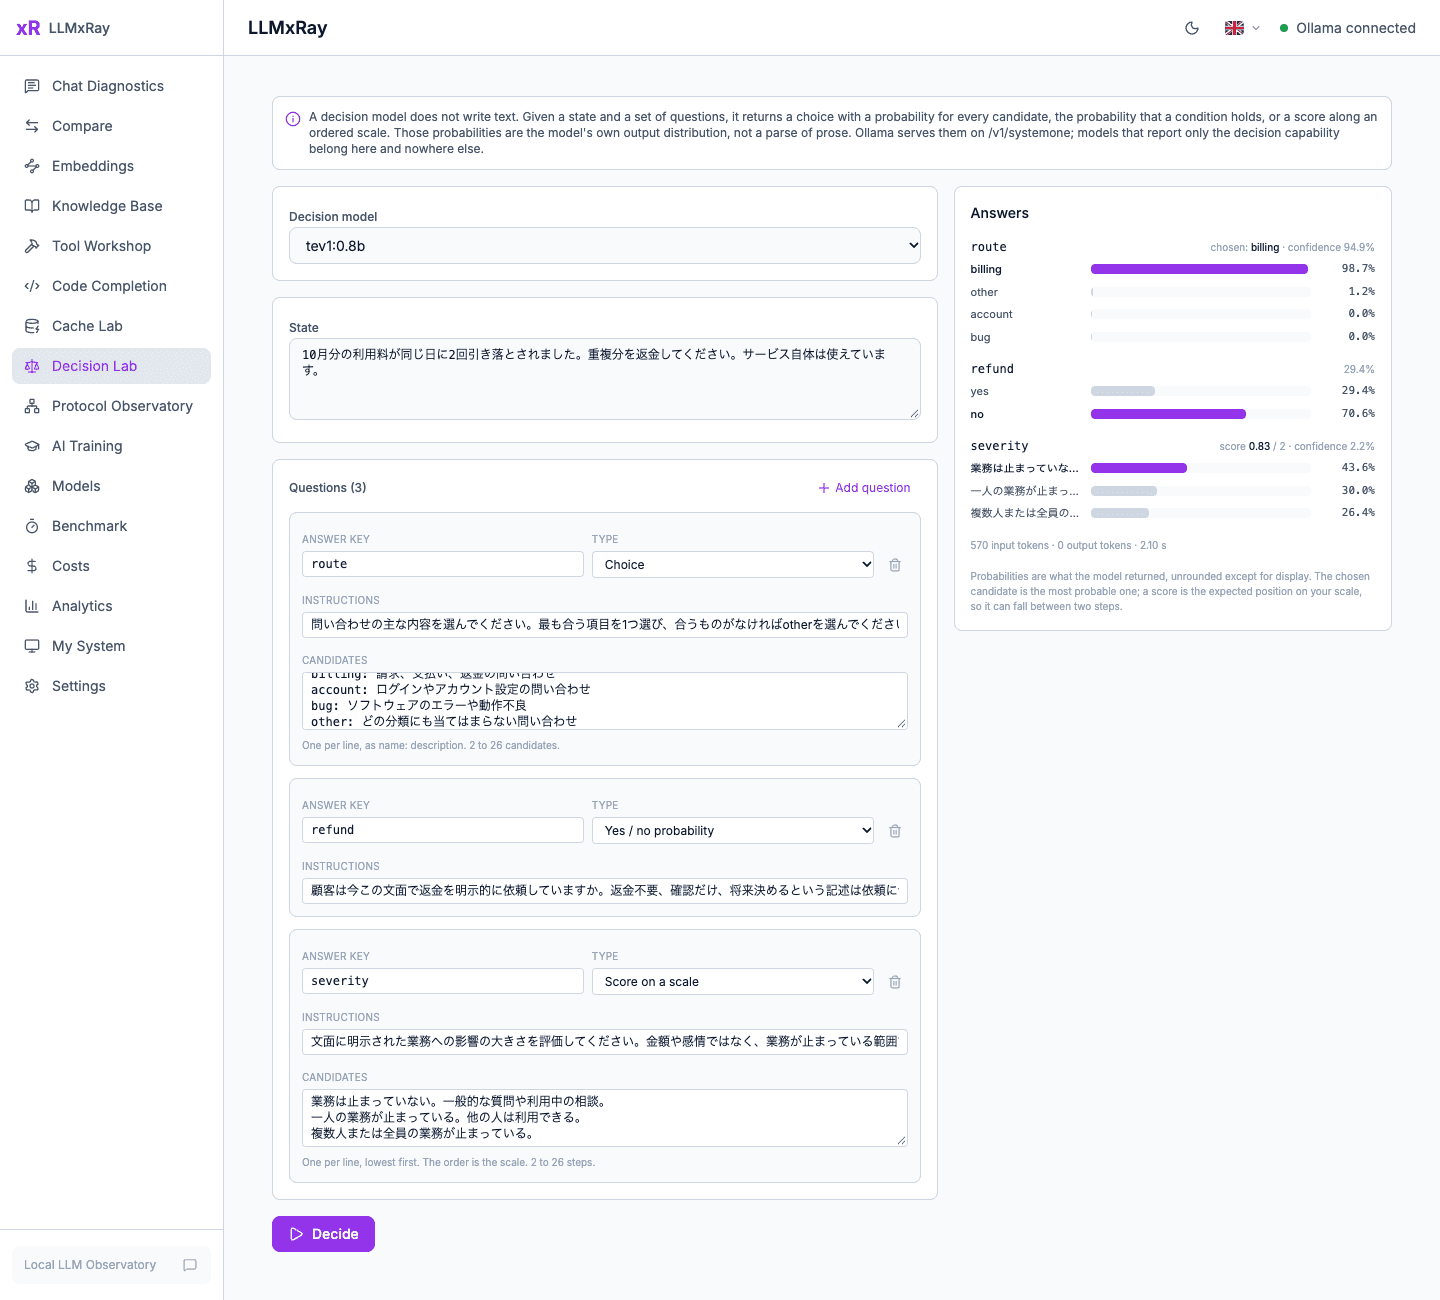Screen dimensions: 1440x1300
Task: Open Settings in the sidebar
Action: [x=112, y=686]
